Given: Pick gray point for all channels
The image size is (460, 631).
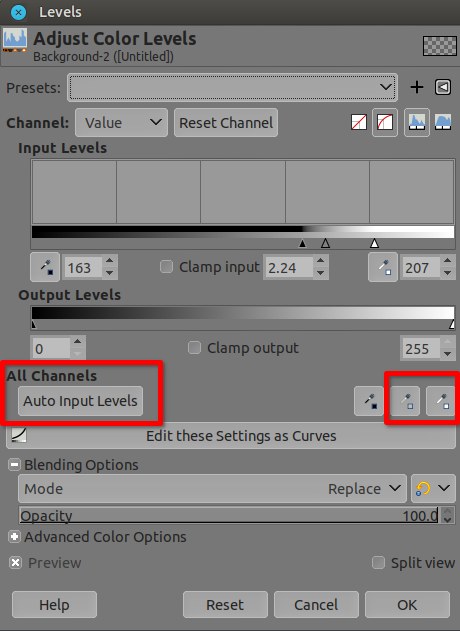Looking at the screenshot, I should click(405, 401).
